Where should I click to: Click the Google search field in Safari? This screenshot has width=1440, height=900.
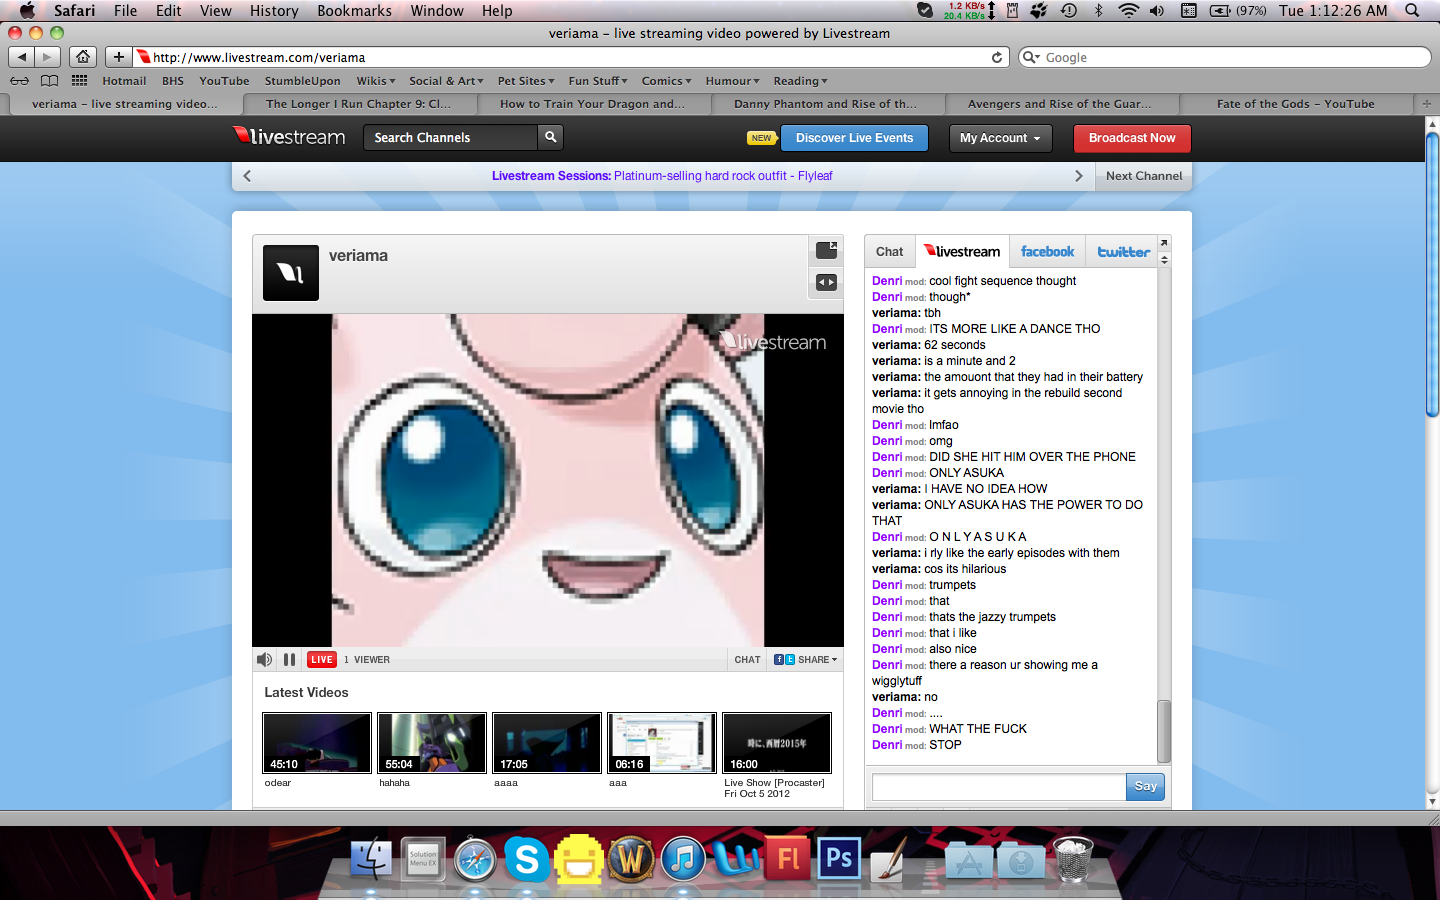1225,57
